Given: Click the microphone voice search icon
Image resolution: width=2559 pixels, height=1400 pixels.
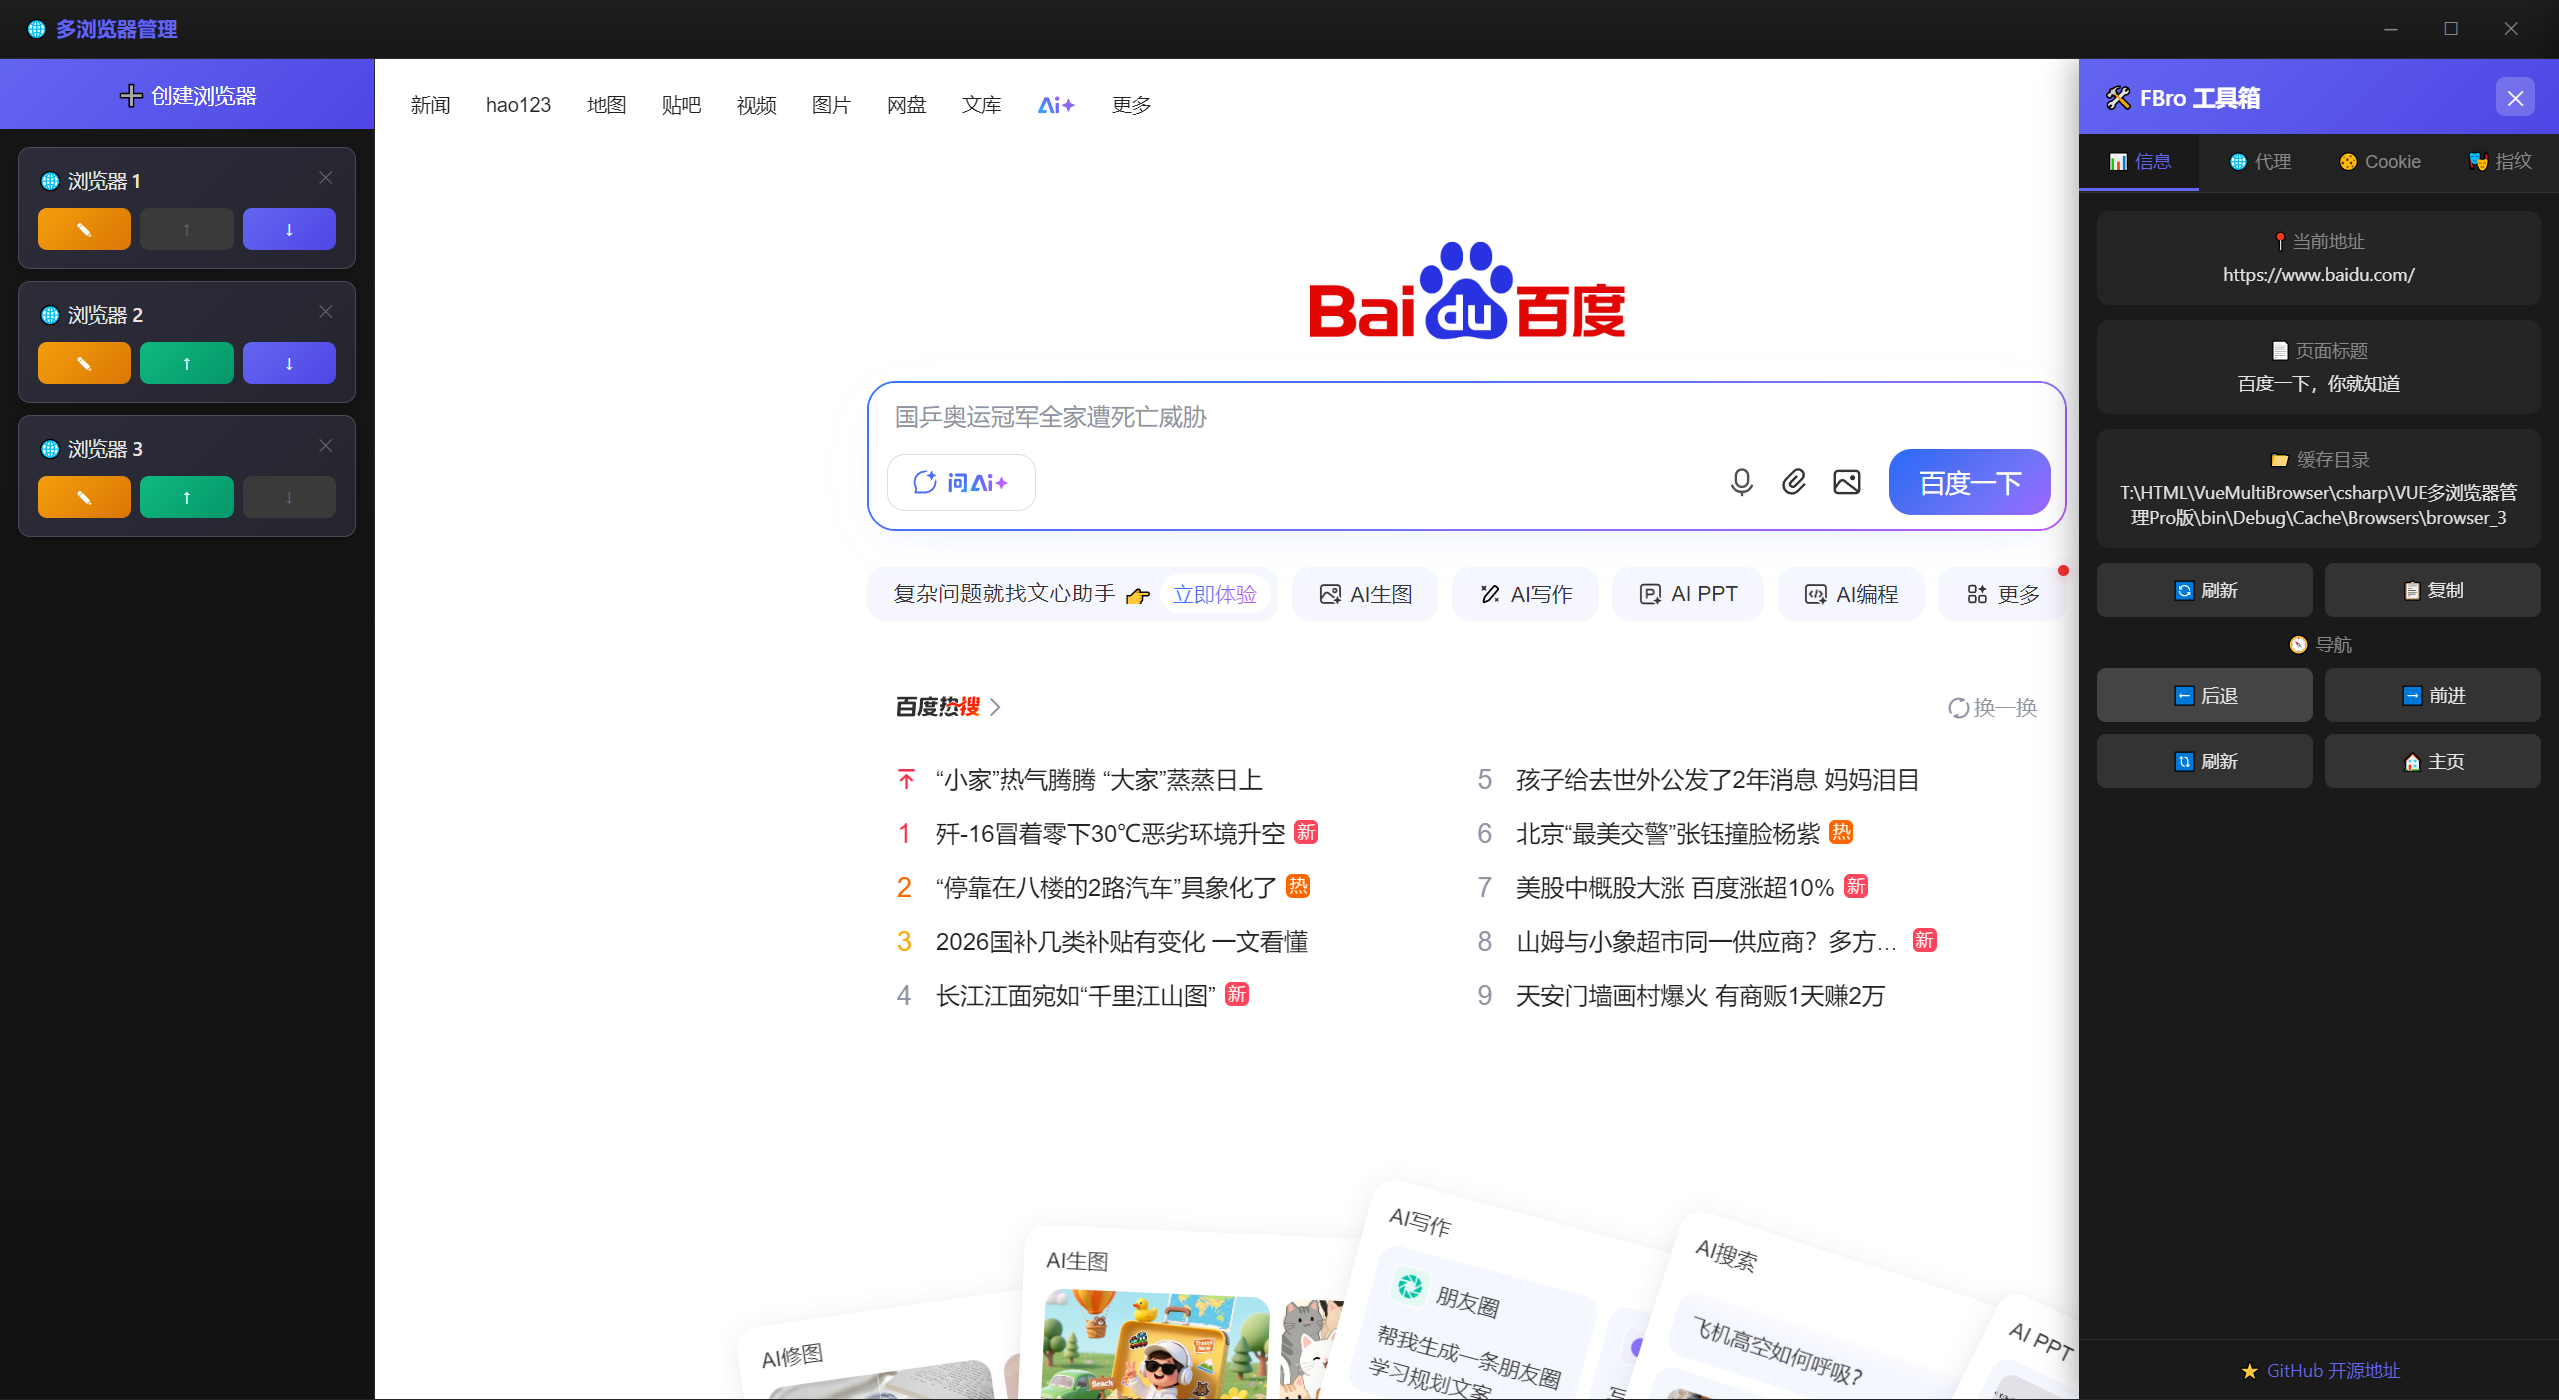Looking at the screenshot, I should point(1740,481).
